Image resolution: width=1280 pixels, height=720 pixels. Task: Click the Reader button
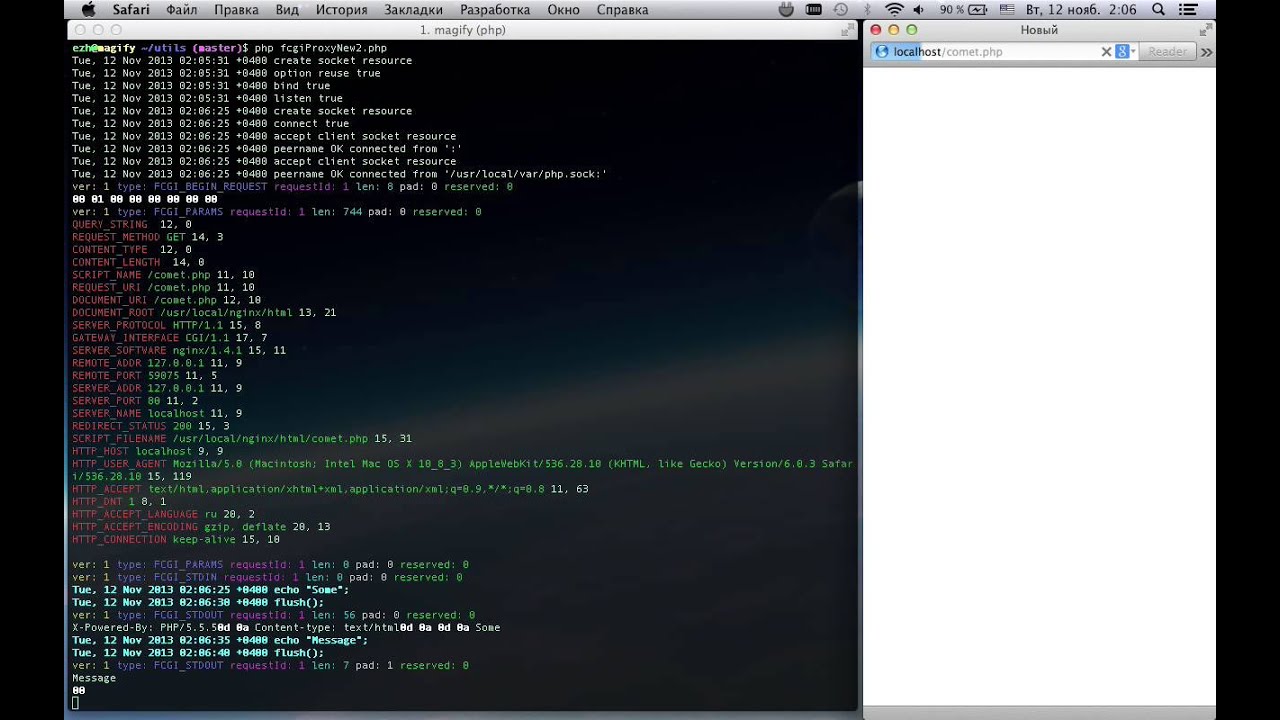pos(1167,51)
